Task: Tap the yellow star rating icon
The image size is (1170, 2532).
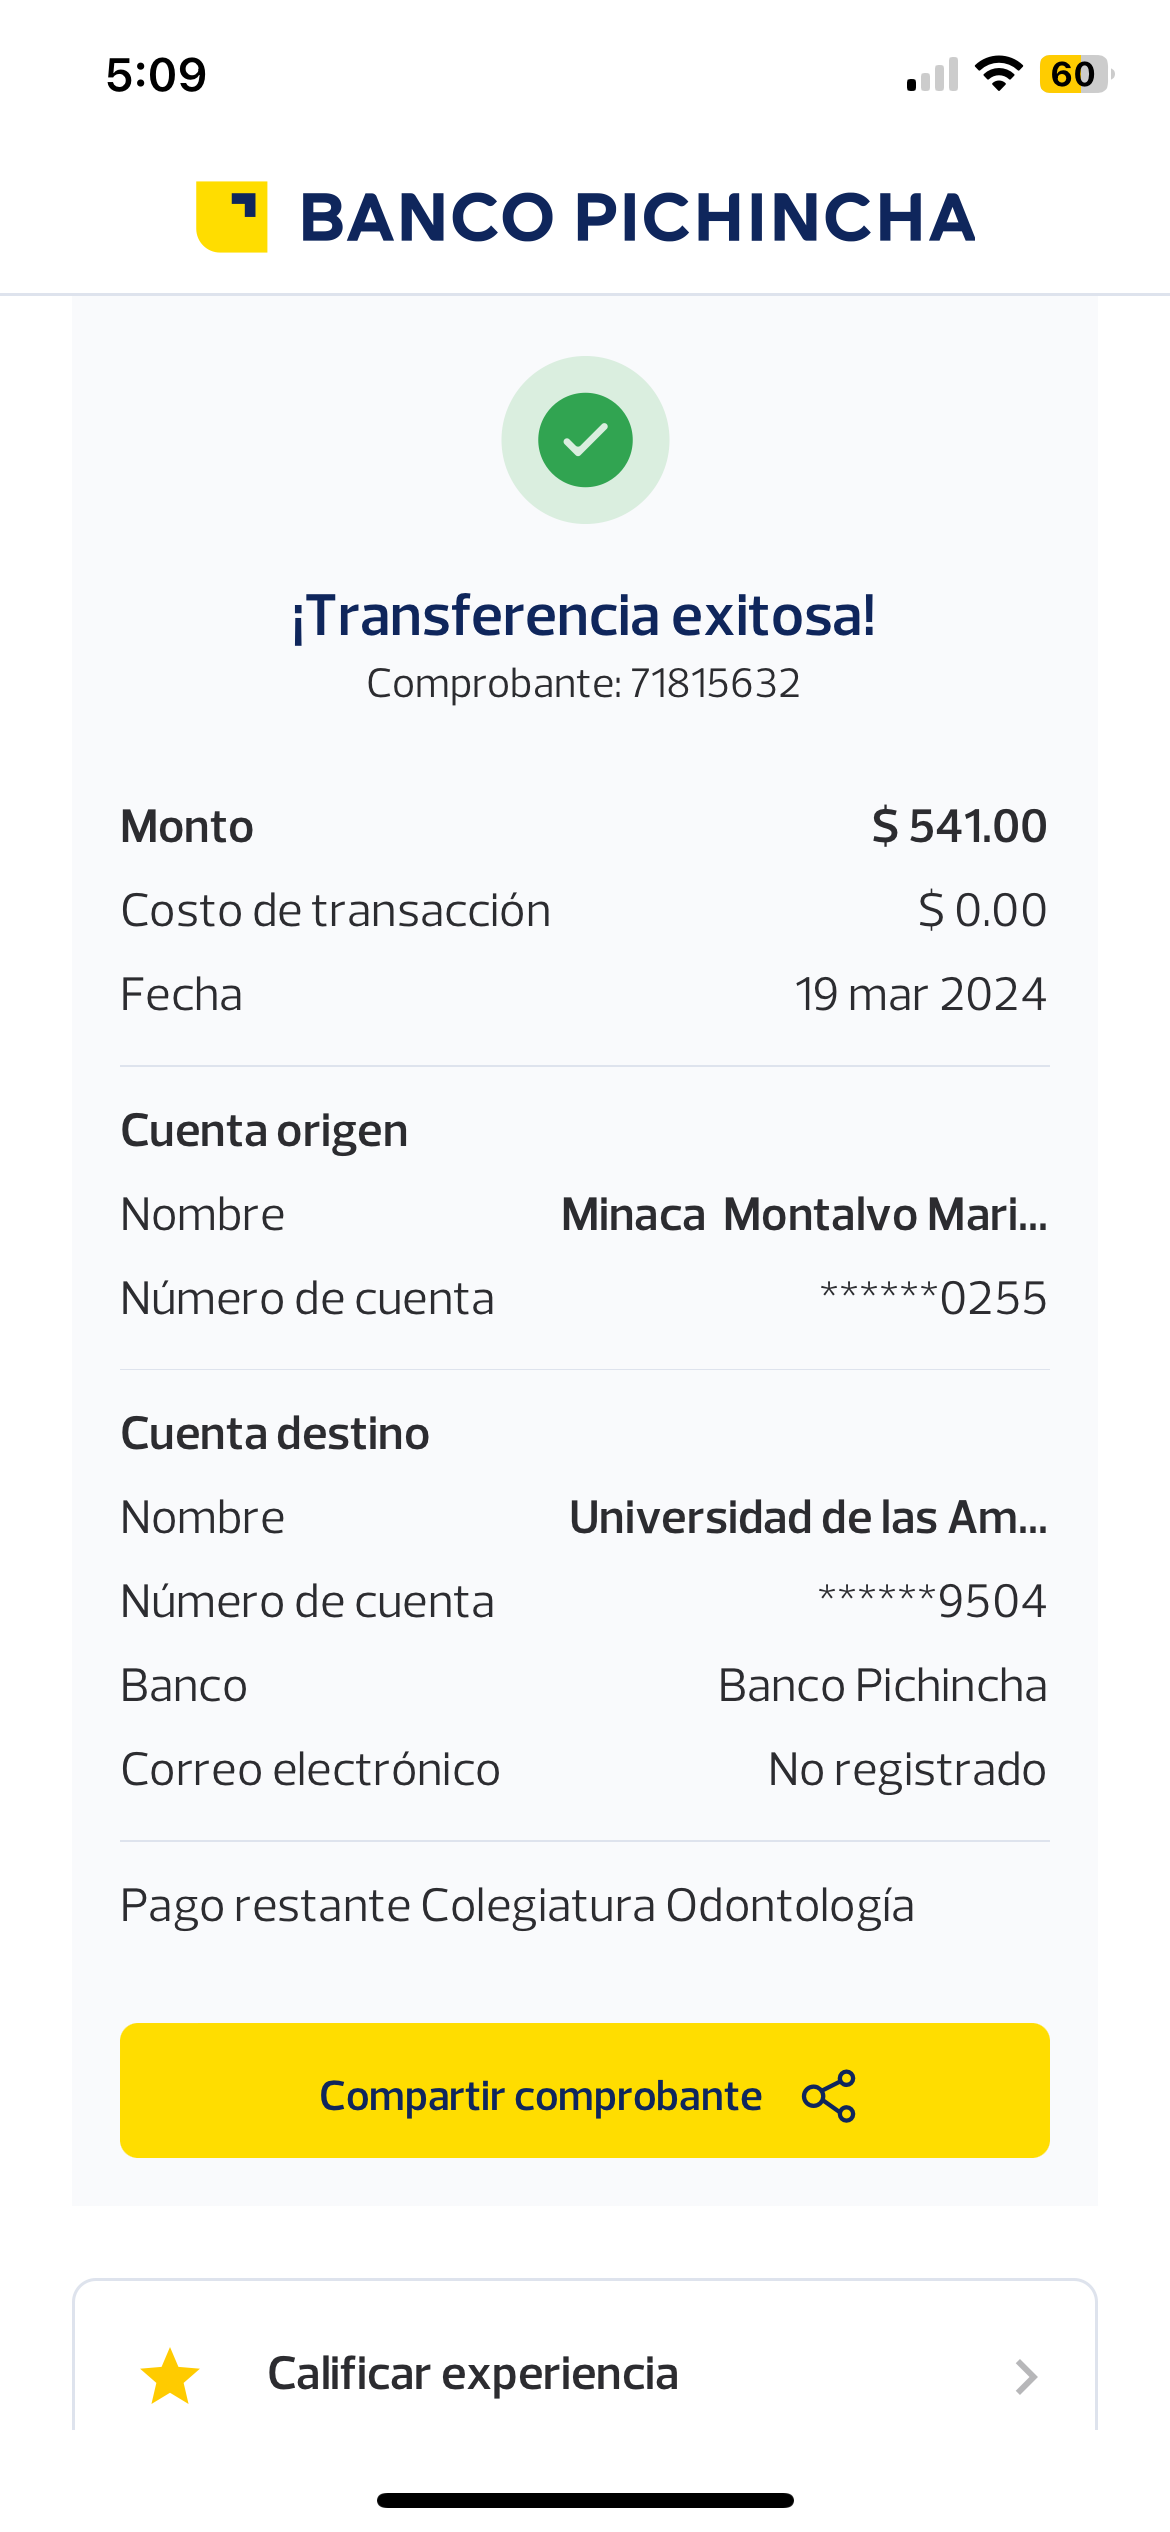Action: tap(170, 2376)
